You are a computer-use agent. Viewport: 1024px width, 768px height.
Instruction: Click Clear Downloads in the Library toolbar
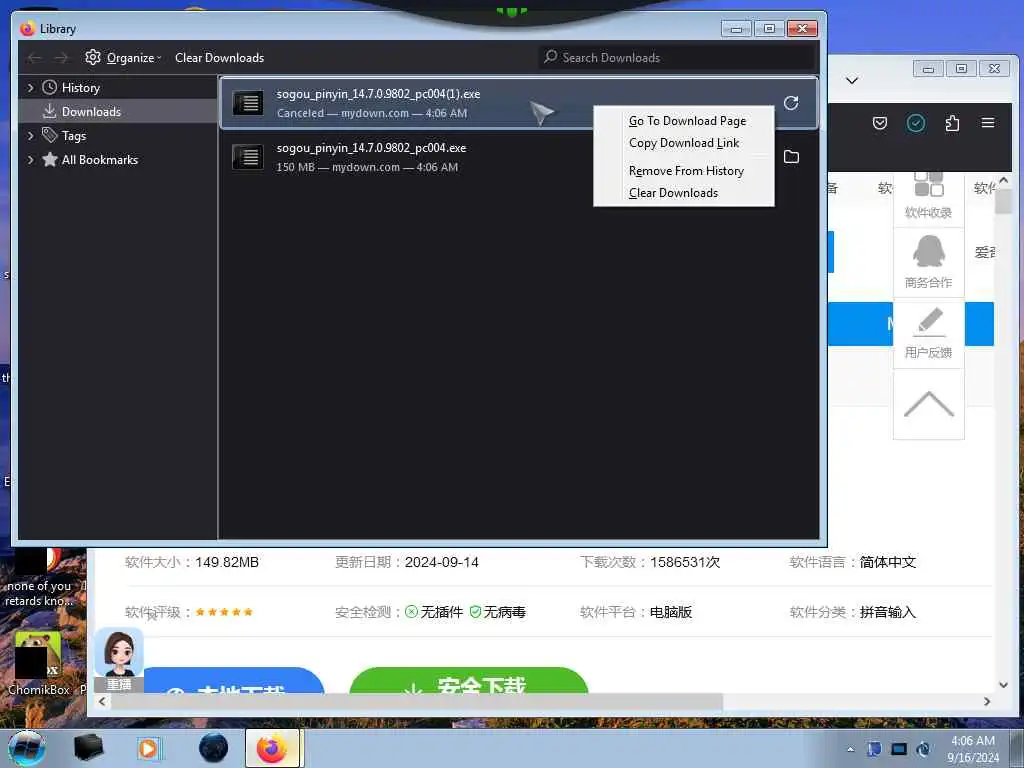coord(219,57)
